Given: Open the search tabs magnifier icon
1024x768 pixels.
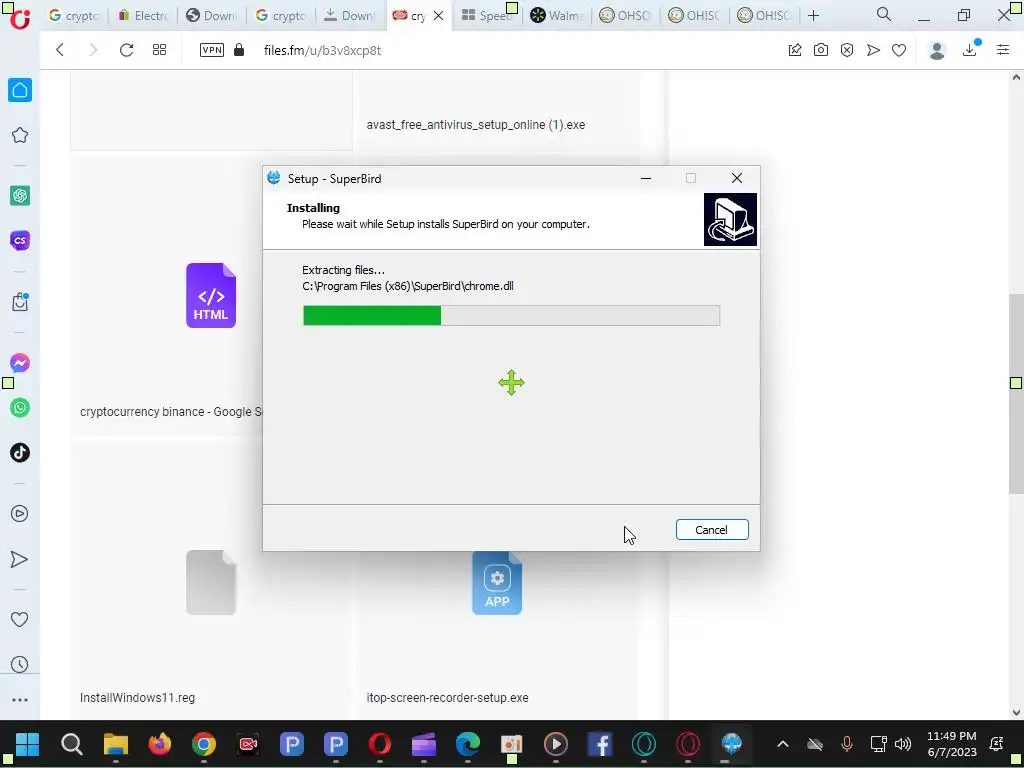Looking at the screenshot, I should (x=884, y=15).
